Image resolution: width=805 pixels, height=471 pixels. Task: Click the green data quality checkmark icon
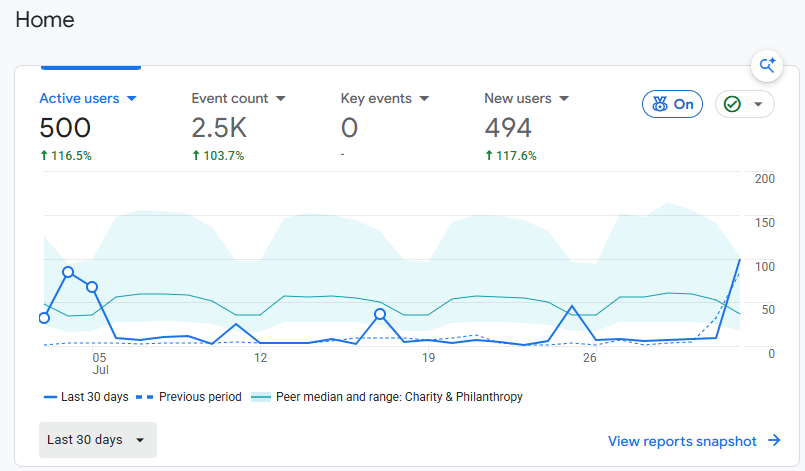pos(732,104)
